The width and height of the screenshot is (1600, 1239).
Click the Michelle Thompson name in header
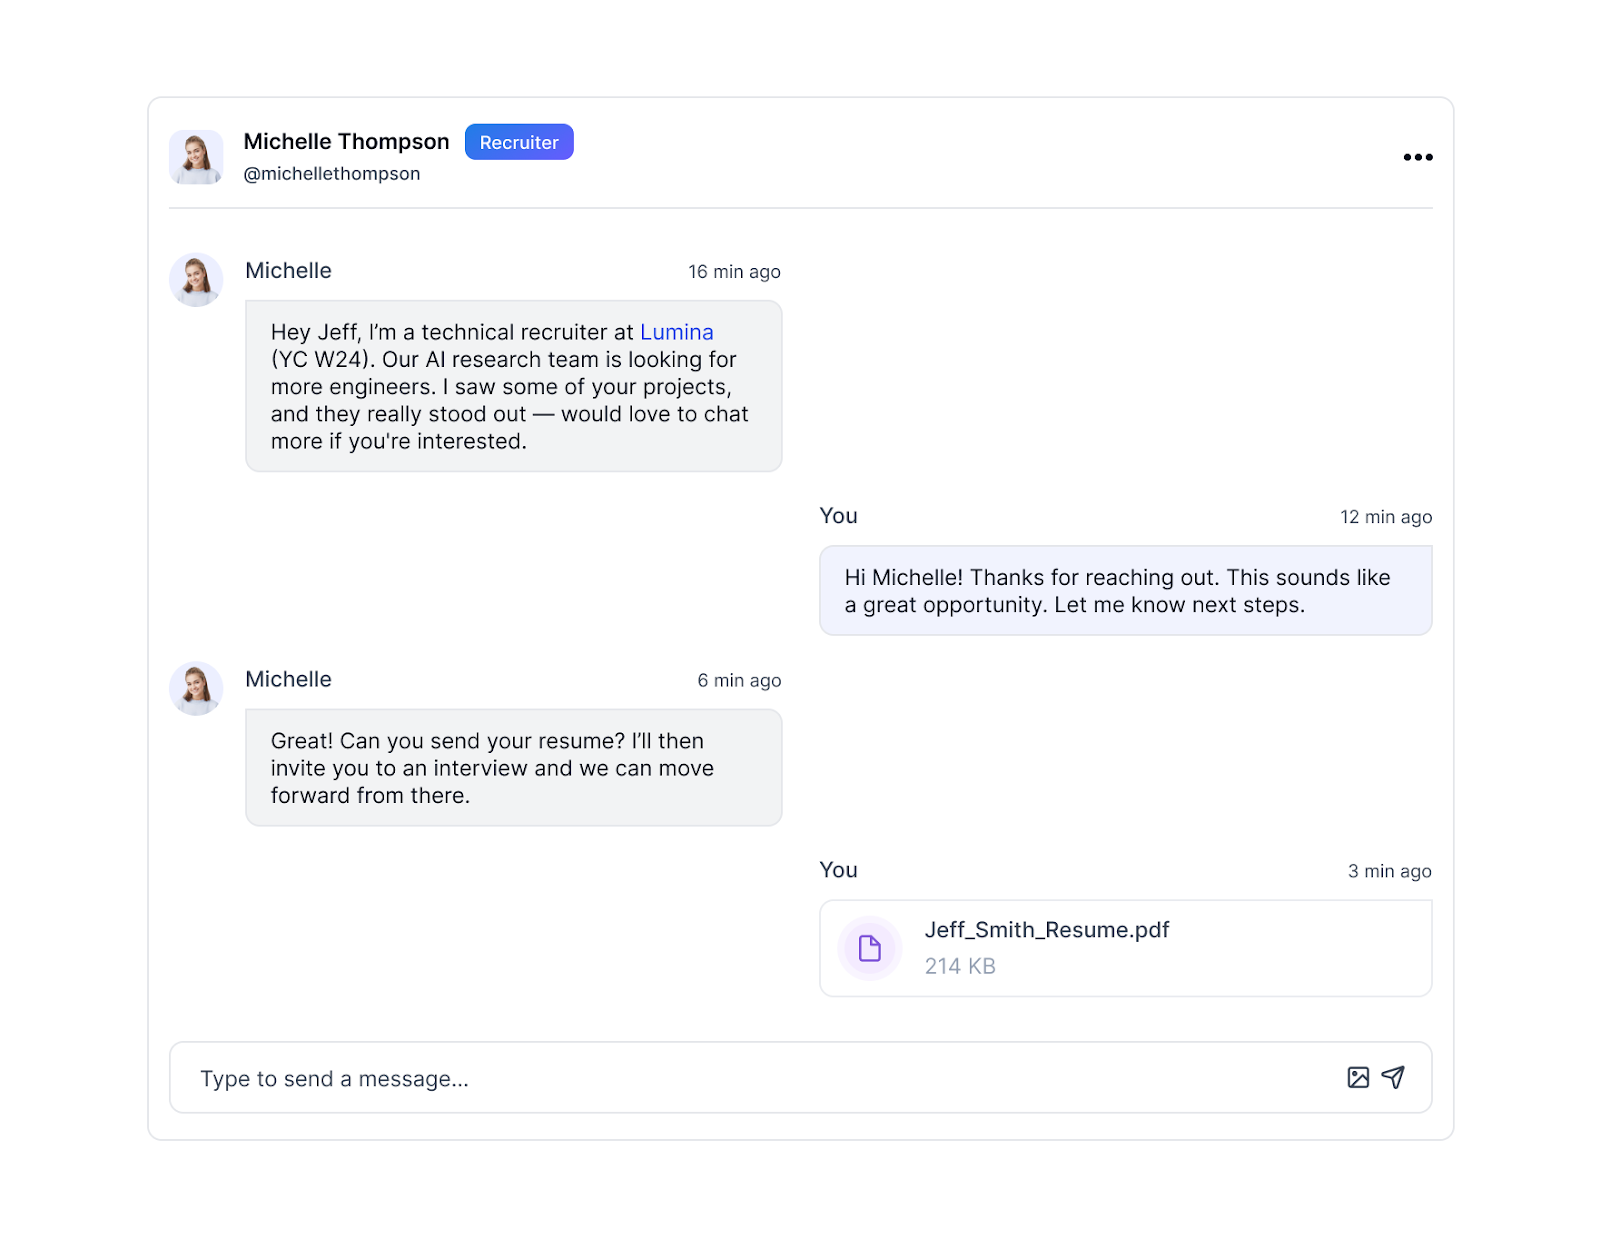click(x=346, y=142)
